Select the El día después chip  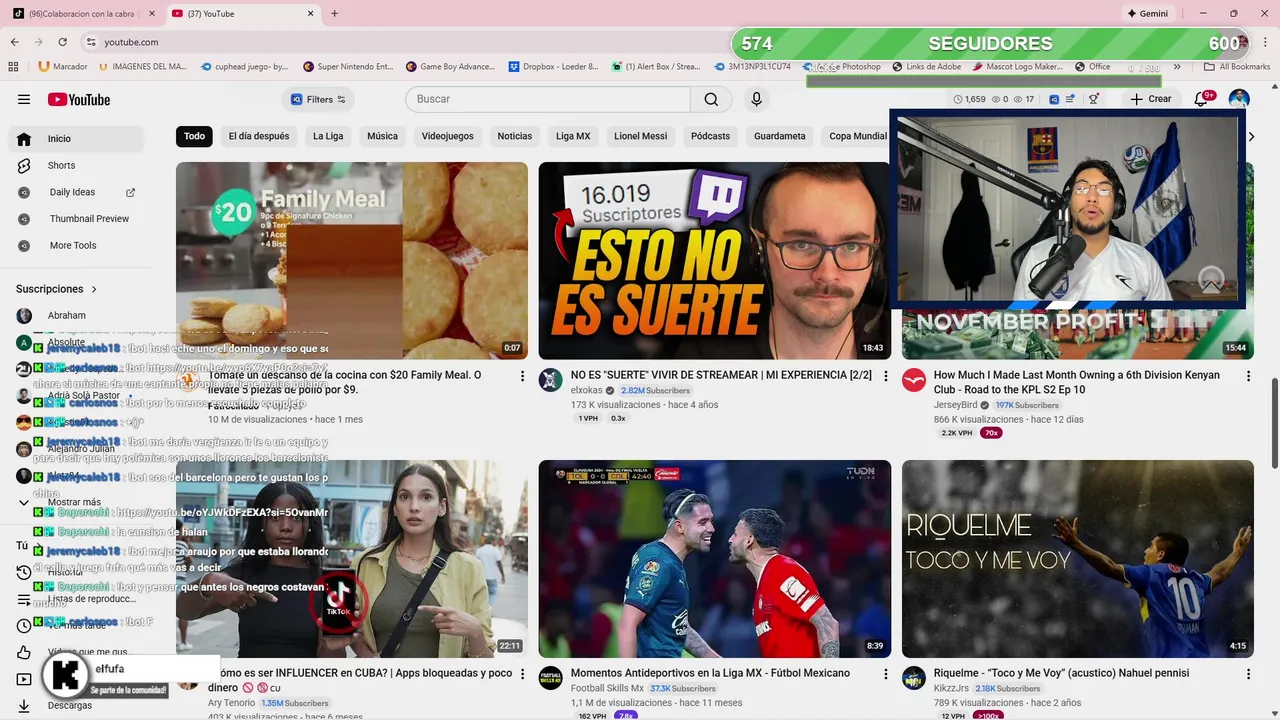[x=259, y=136]
